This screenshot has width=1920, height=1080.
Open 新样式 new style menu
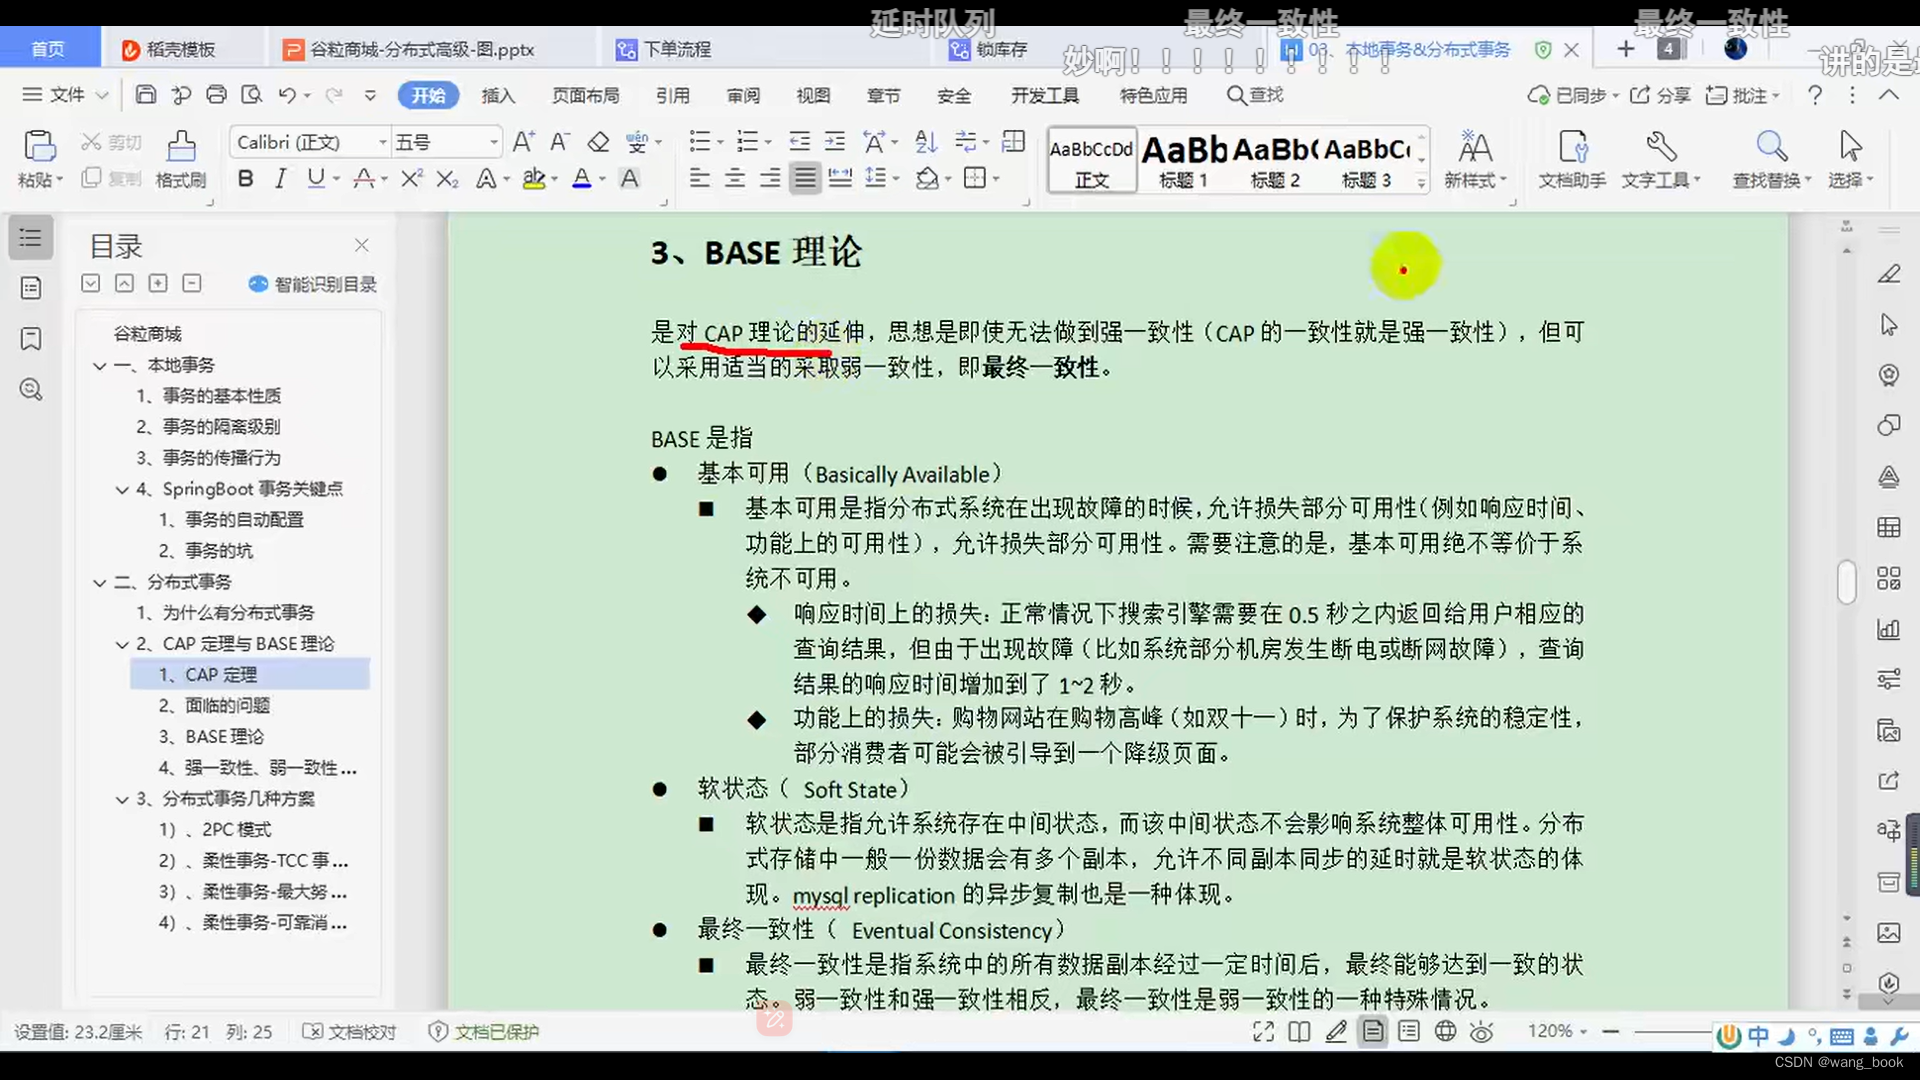point(1475,160)
